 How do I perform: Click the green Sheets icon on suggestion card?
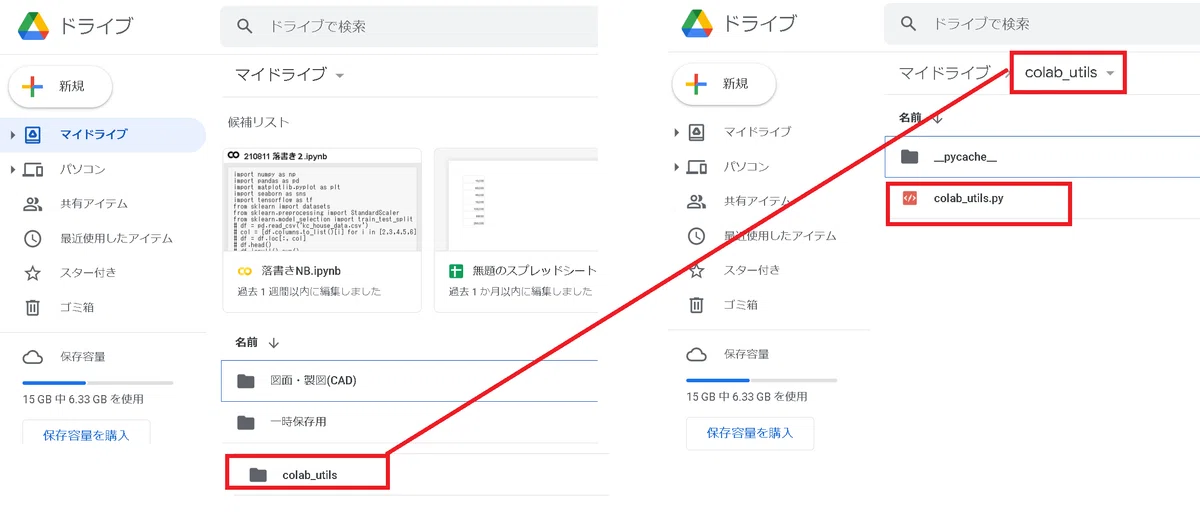click(456, 271)
